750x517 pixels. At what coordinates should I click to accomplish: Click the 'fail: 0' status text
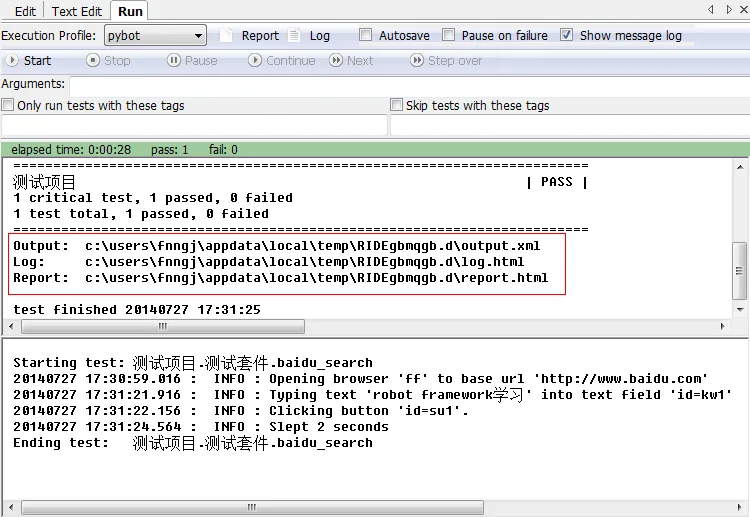[x=223, y=150]
